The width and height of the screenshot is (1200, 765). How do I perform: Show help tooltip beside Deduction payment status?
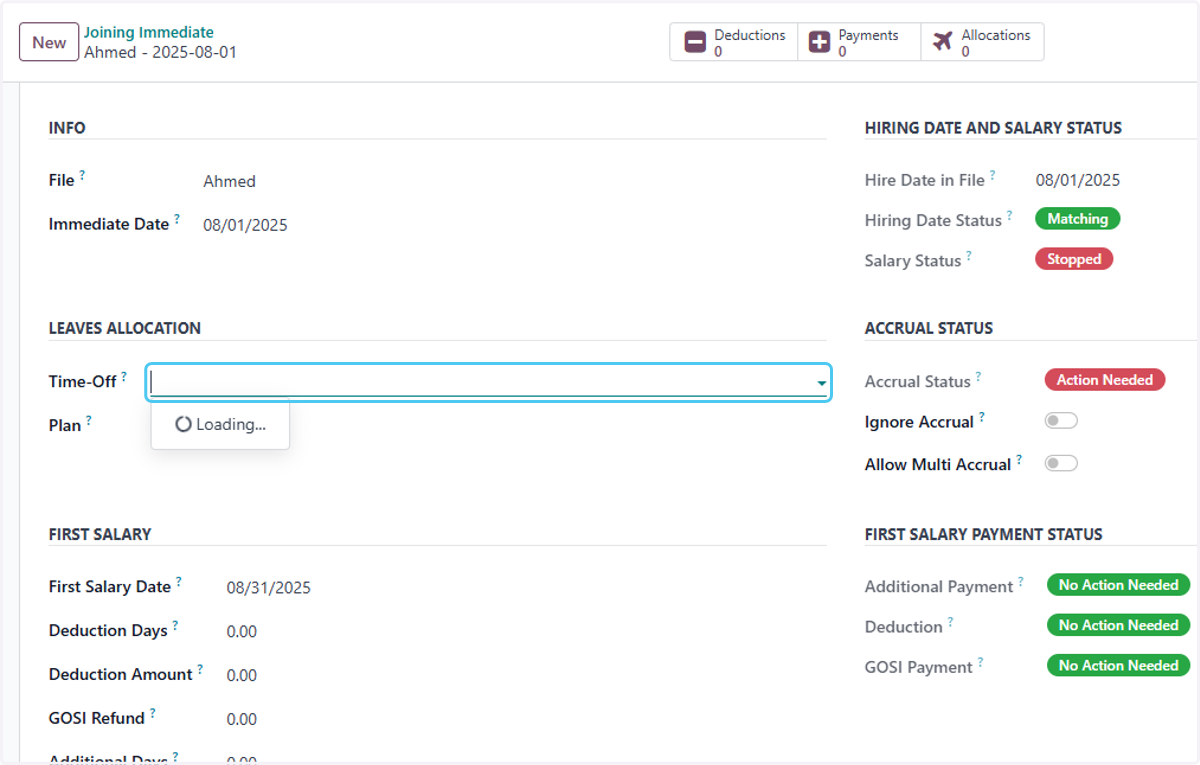click(950, 621)
